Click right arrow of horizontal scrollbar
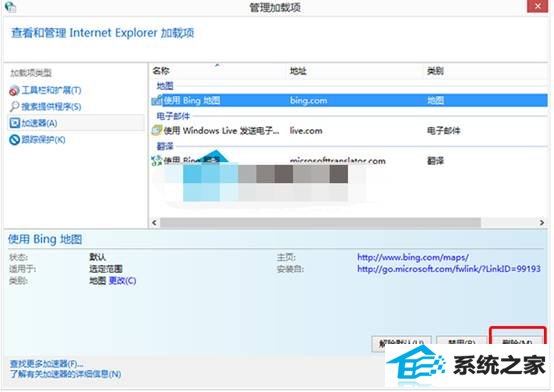Screen dimensions: 554x392 click(x=542, y=223)
